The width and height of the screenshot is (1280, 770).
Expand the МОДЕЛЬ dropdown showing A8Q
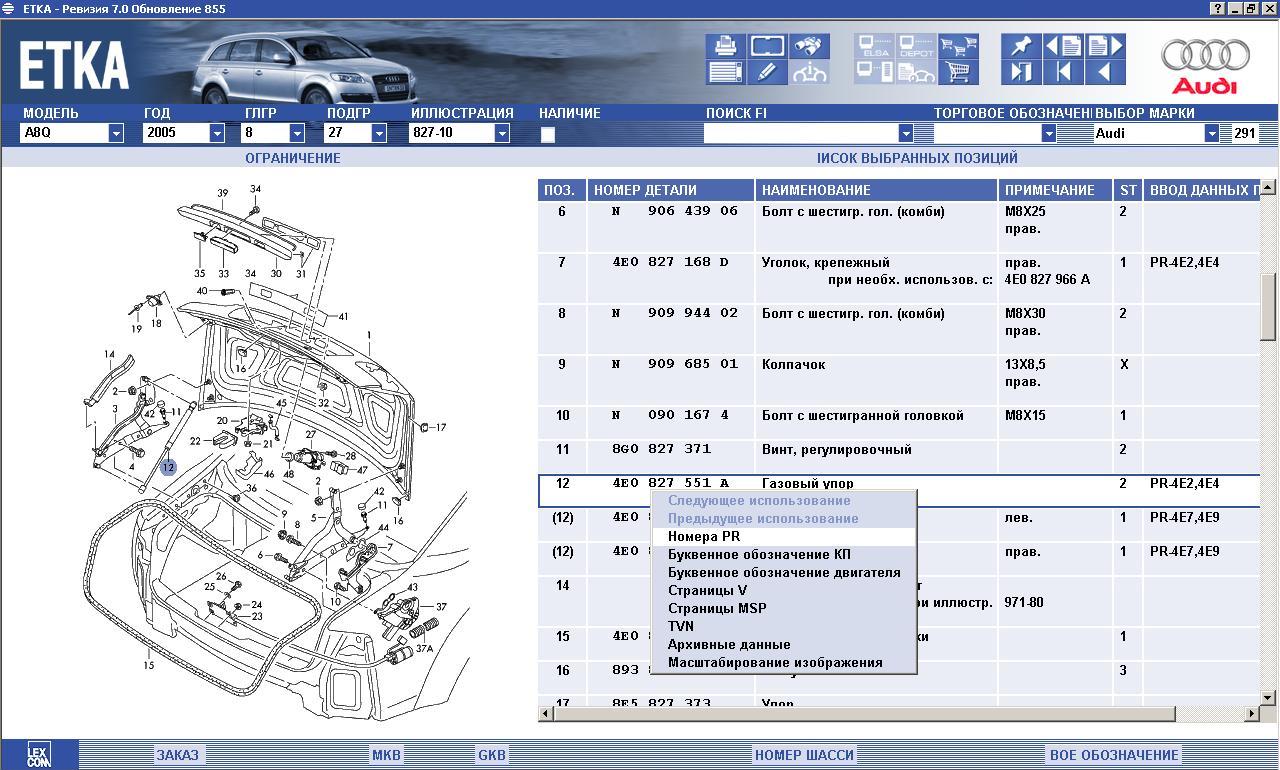pos(116,133)
